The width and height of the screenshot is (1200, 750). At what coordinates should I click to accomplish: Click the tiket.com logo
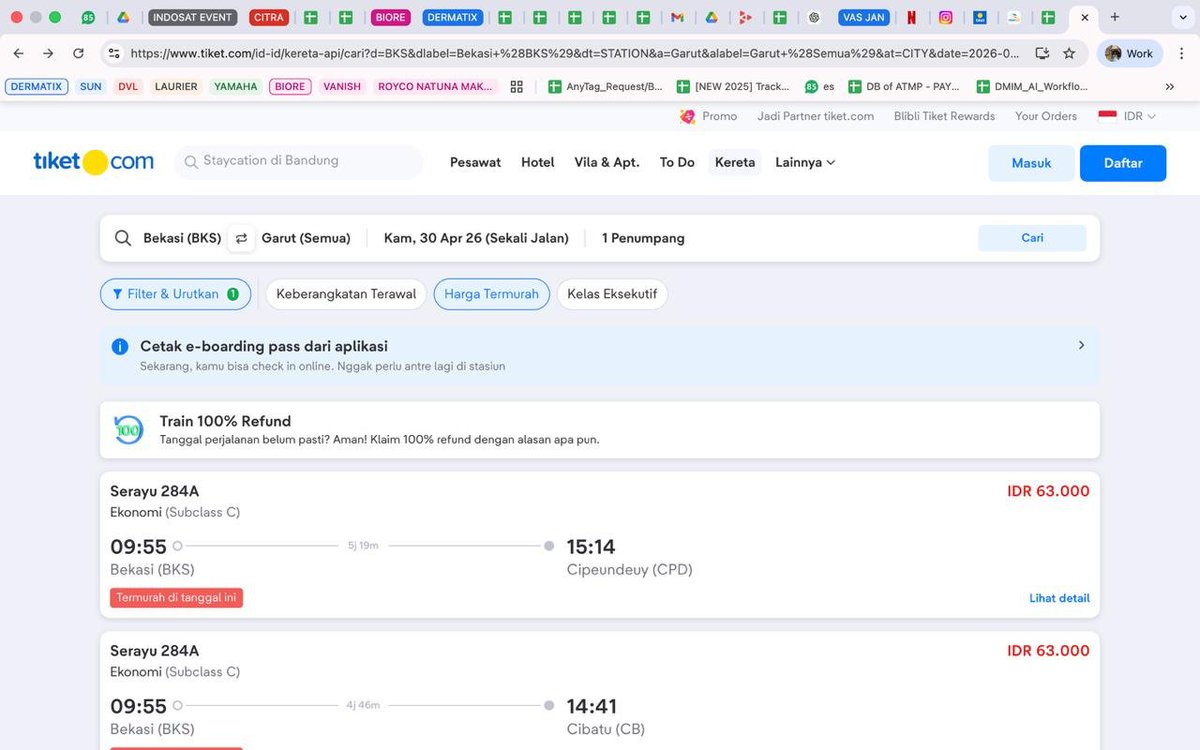tap(93, 162)
